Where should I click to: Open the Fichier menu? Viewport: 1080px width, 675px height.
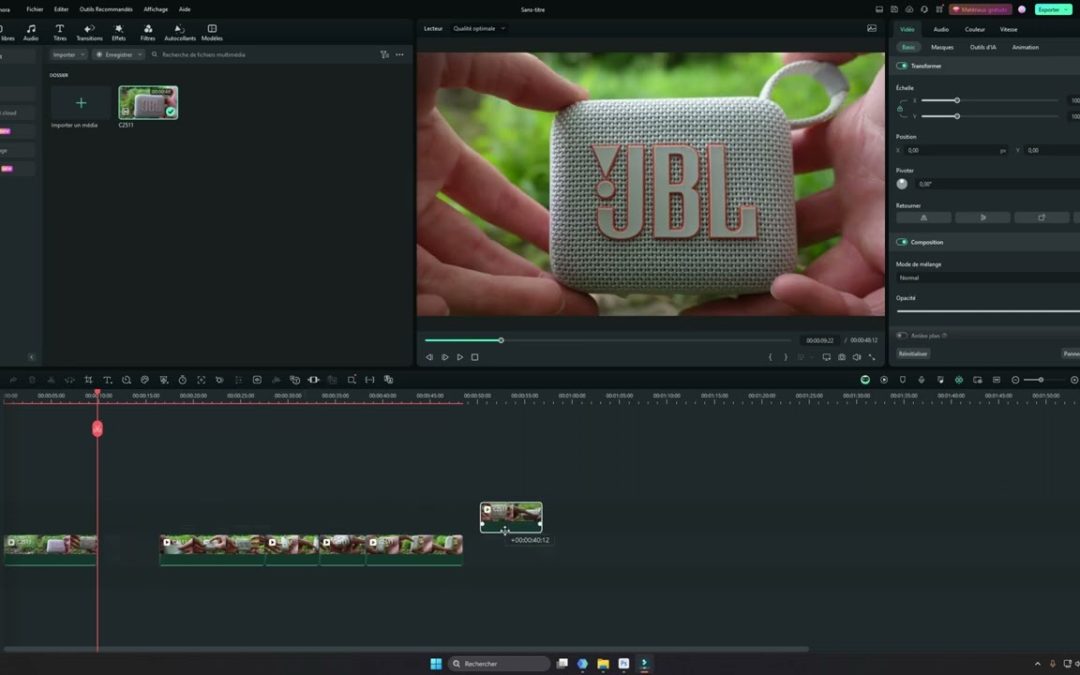click(x=34, y=10)
